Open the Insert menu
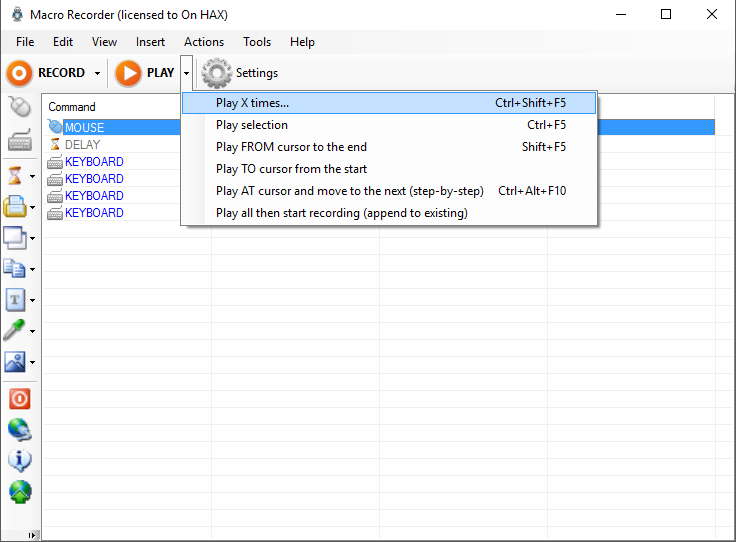736x542 pixels. click(150, 42)
